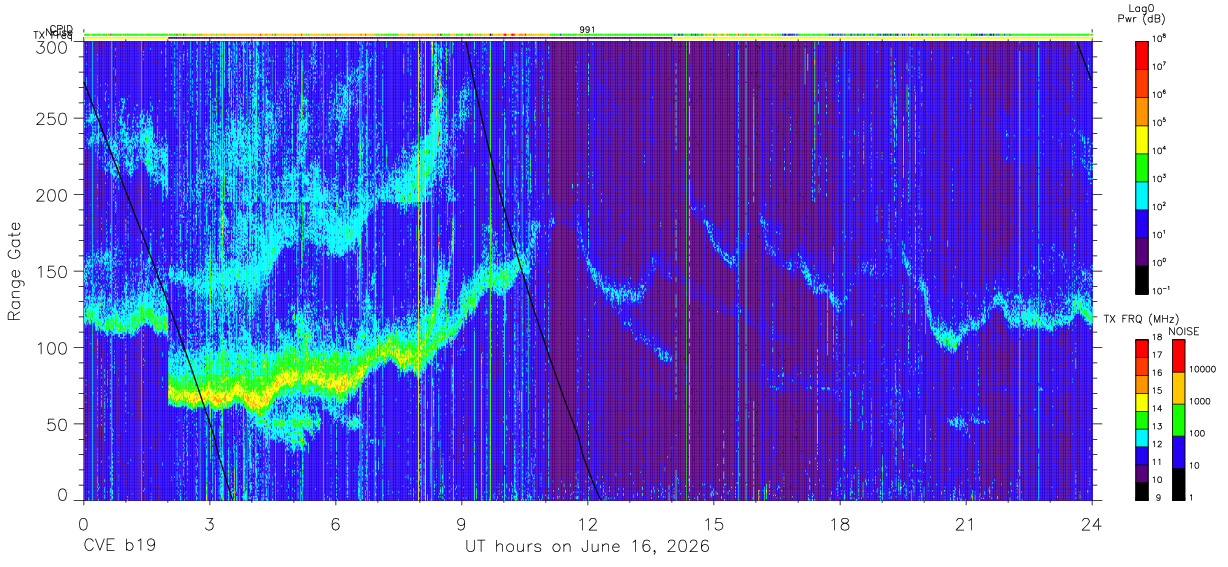The image size is (1228, 567).
Task: Pick the blue segment of NOISE colorbar
Action: click(x=1179, y=452)
